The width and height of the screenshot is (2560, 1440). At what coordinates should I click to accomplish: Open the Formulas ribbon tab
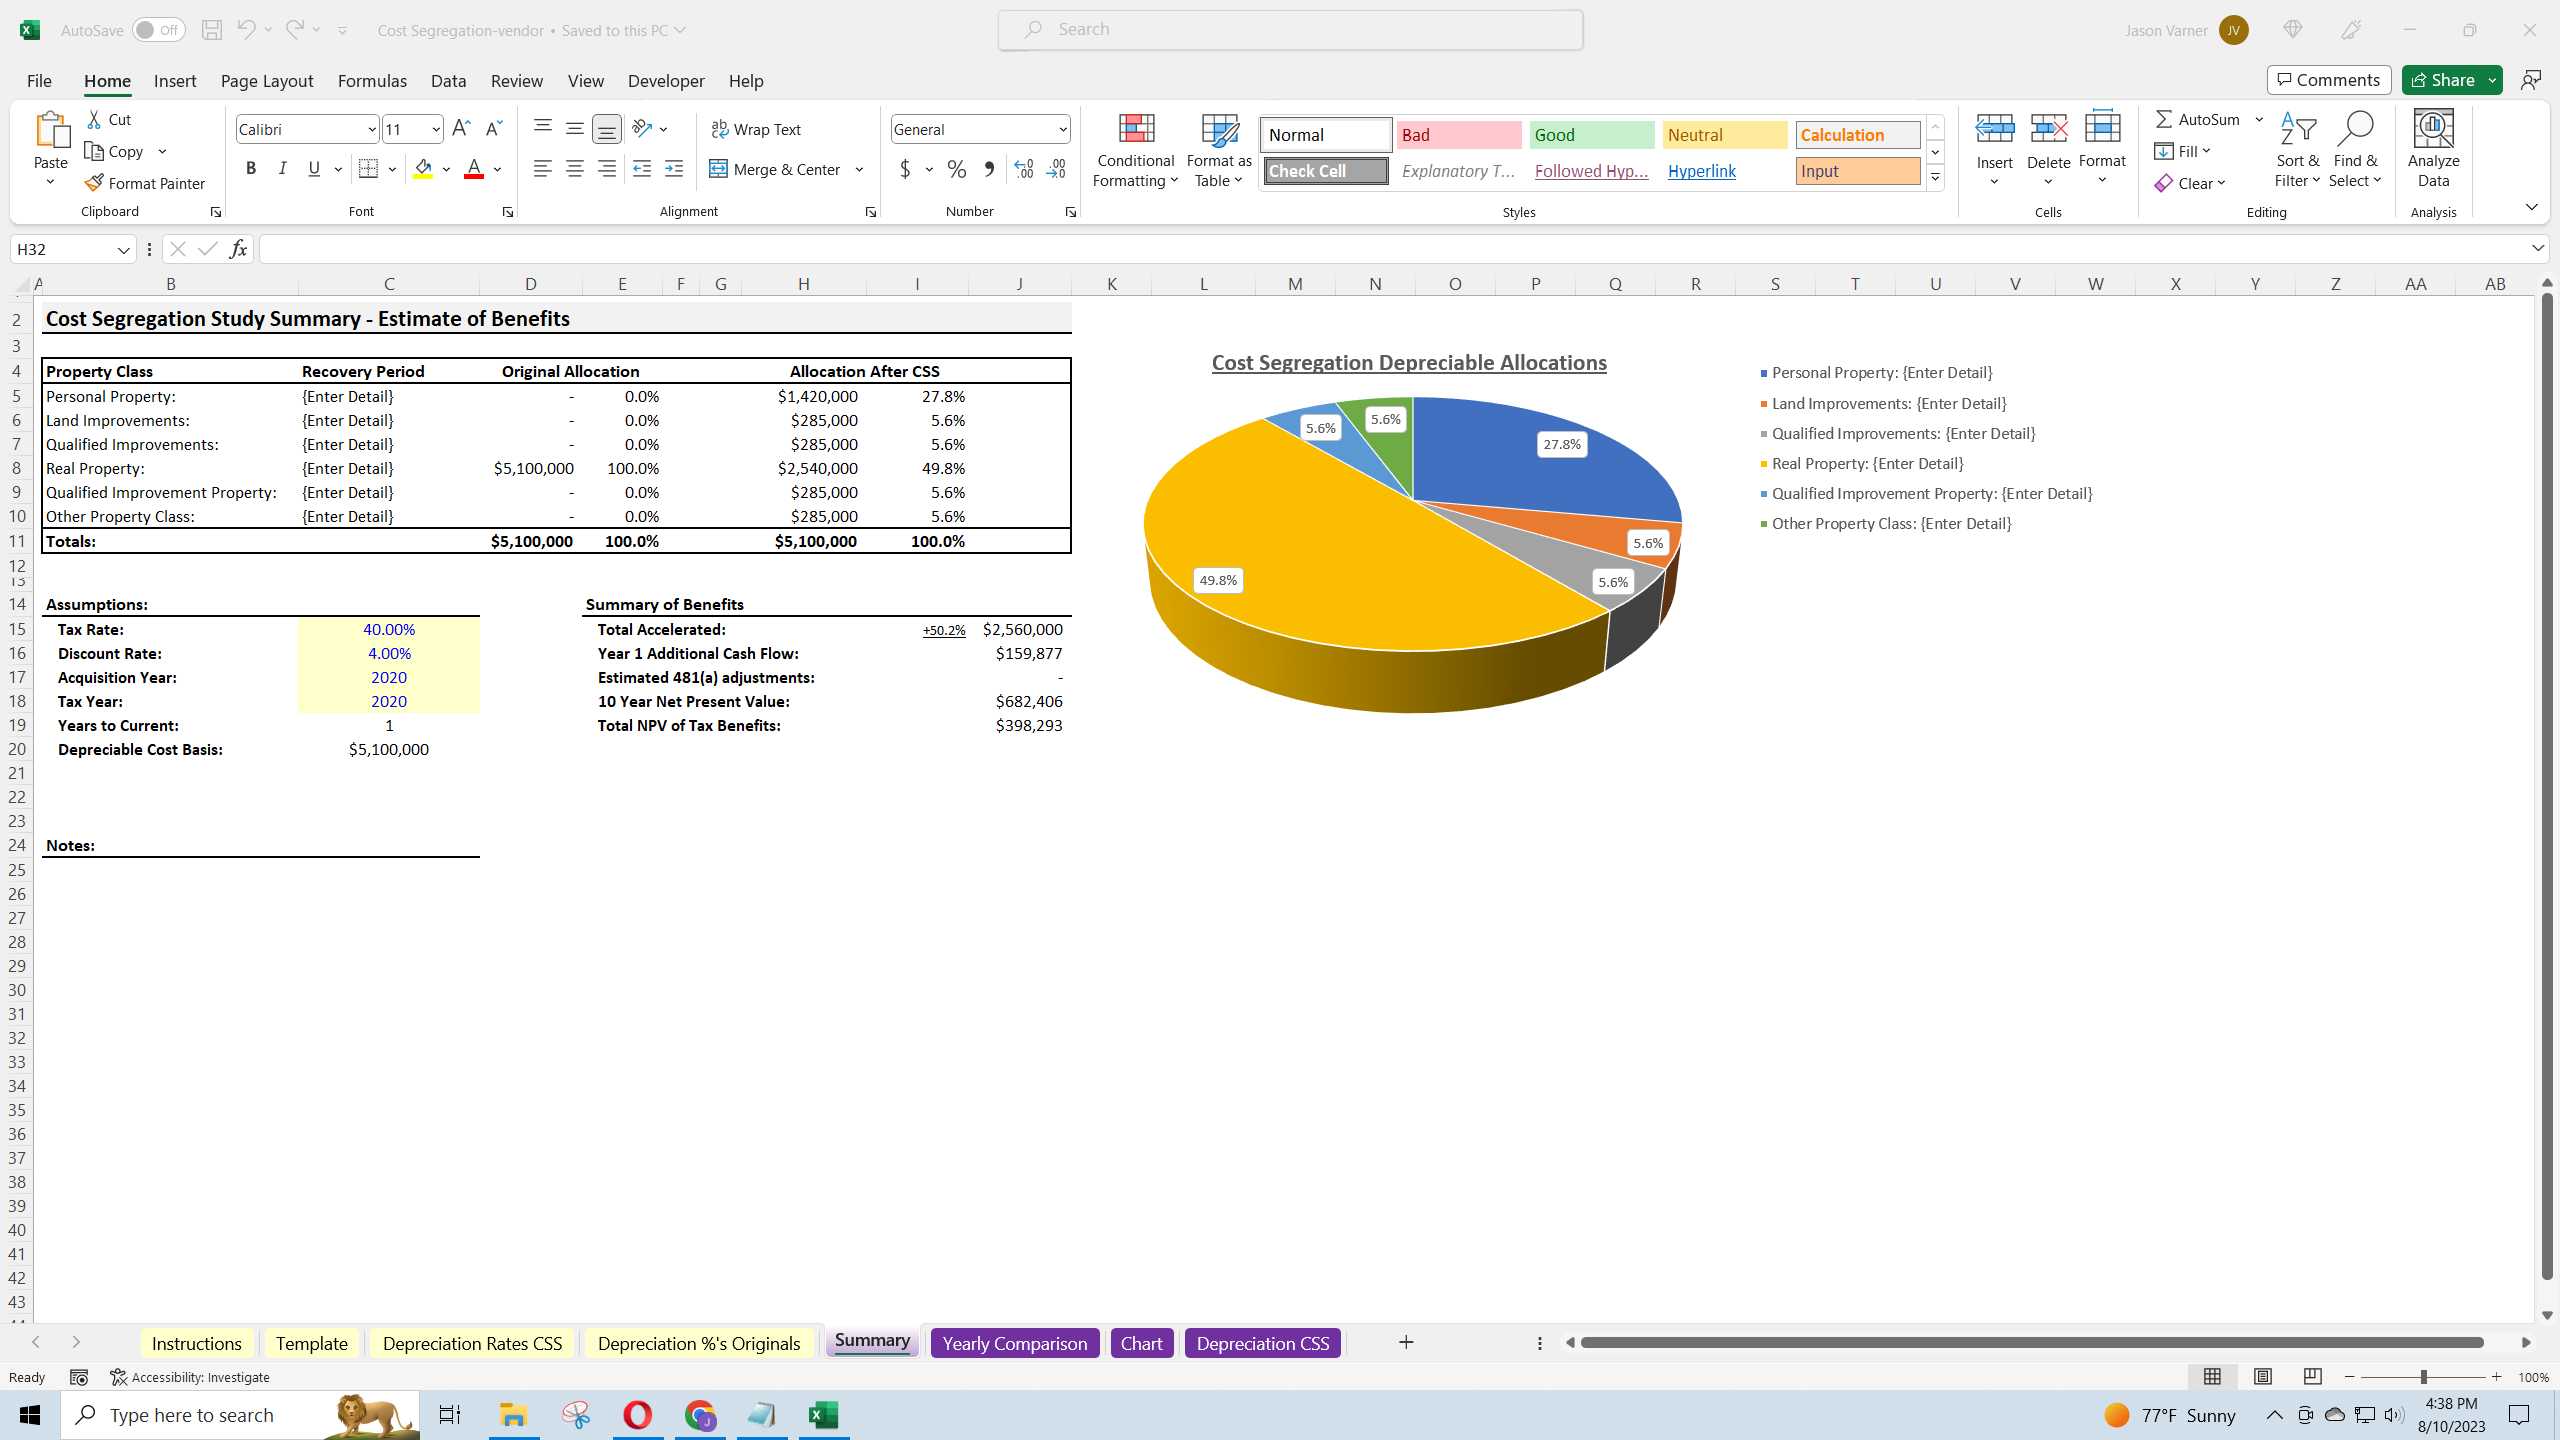coord(372,81)
